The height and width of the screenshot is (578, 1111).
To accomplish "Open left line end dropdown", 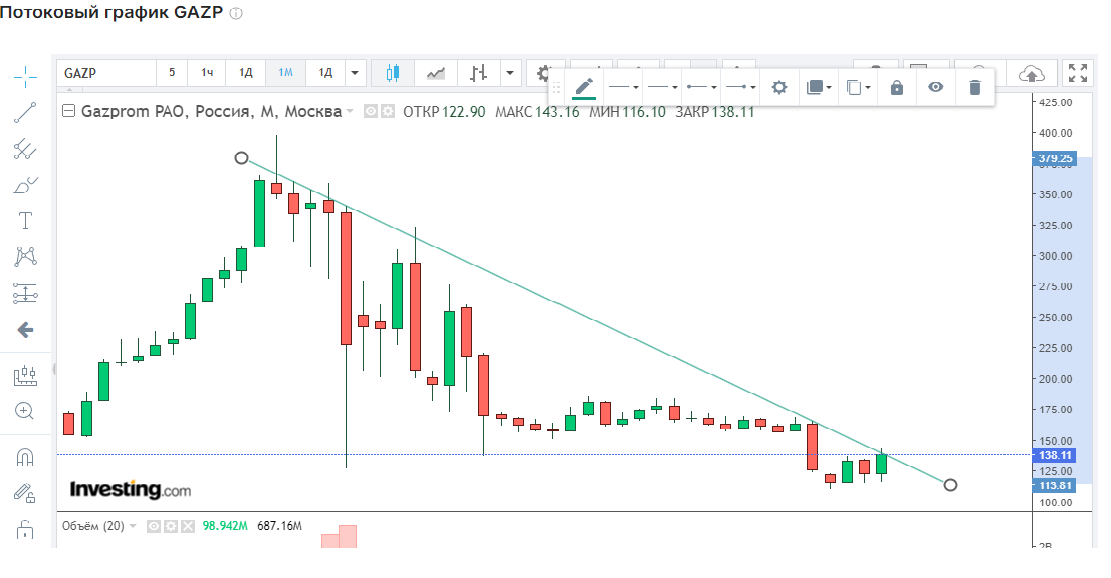I will pyautogui.click(x=701, y=87).
